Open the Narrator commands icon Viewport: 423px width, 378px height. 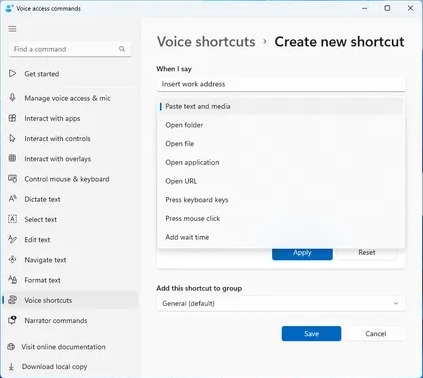[12, 320]
